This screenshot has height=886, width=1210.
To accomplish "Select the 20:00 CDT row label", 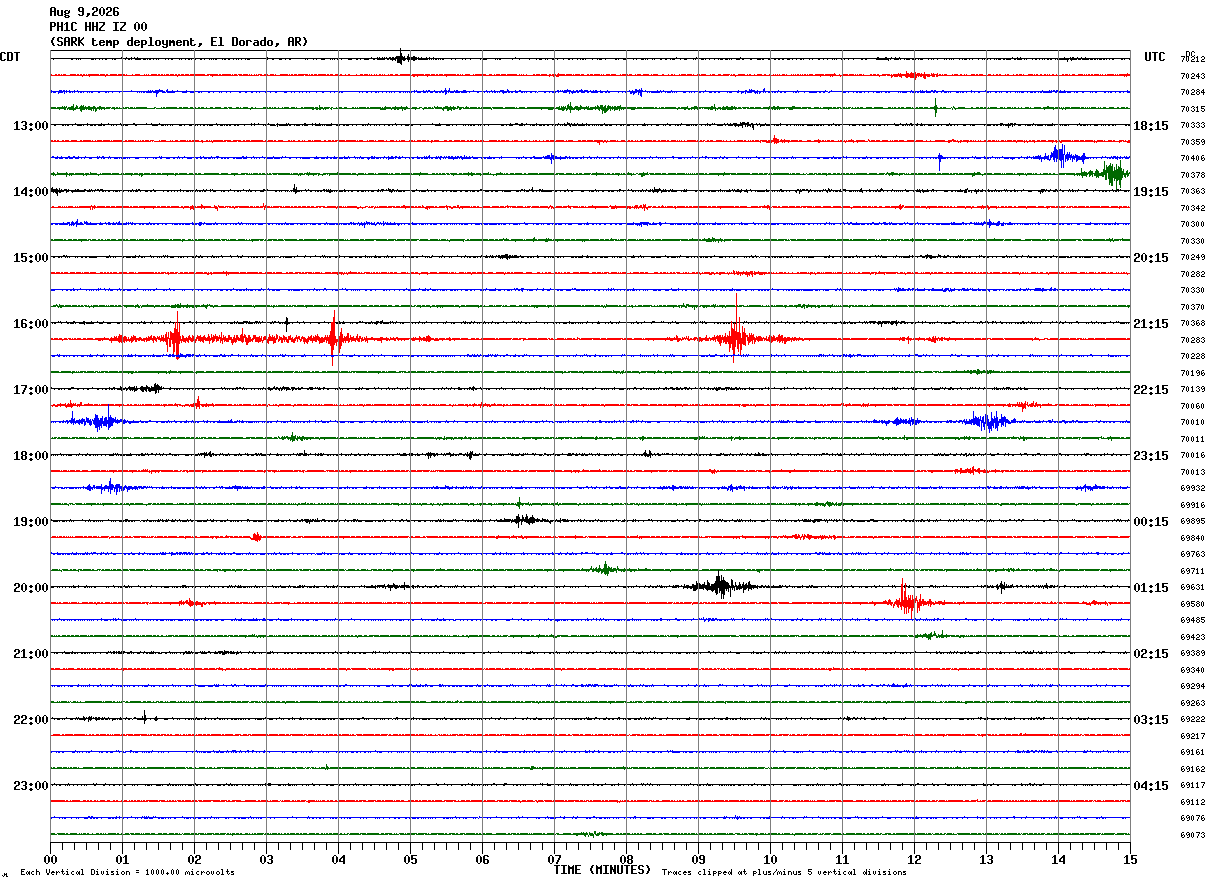I will coord(30,587).
